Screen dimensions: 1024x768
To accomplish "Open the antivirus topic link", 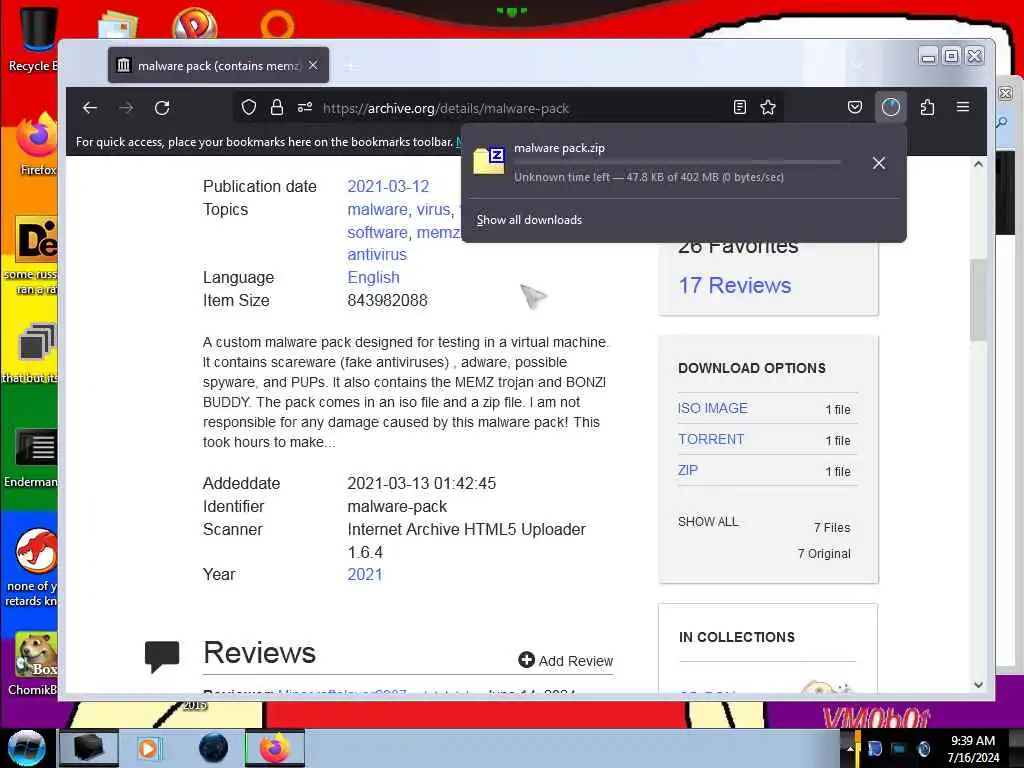I will tap(377, 255).
